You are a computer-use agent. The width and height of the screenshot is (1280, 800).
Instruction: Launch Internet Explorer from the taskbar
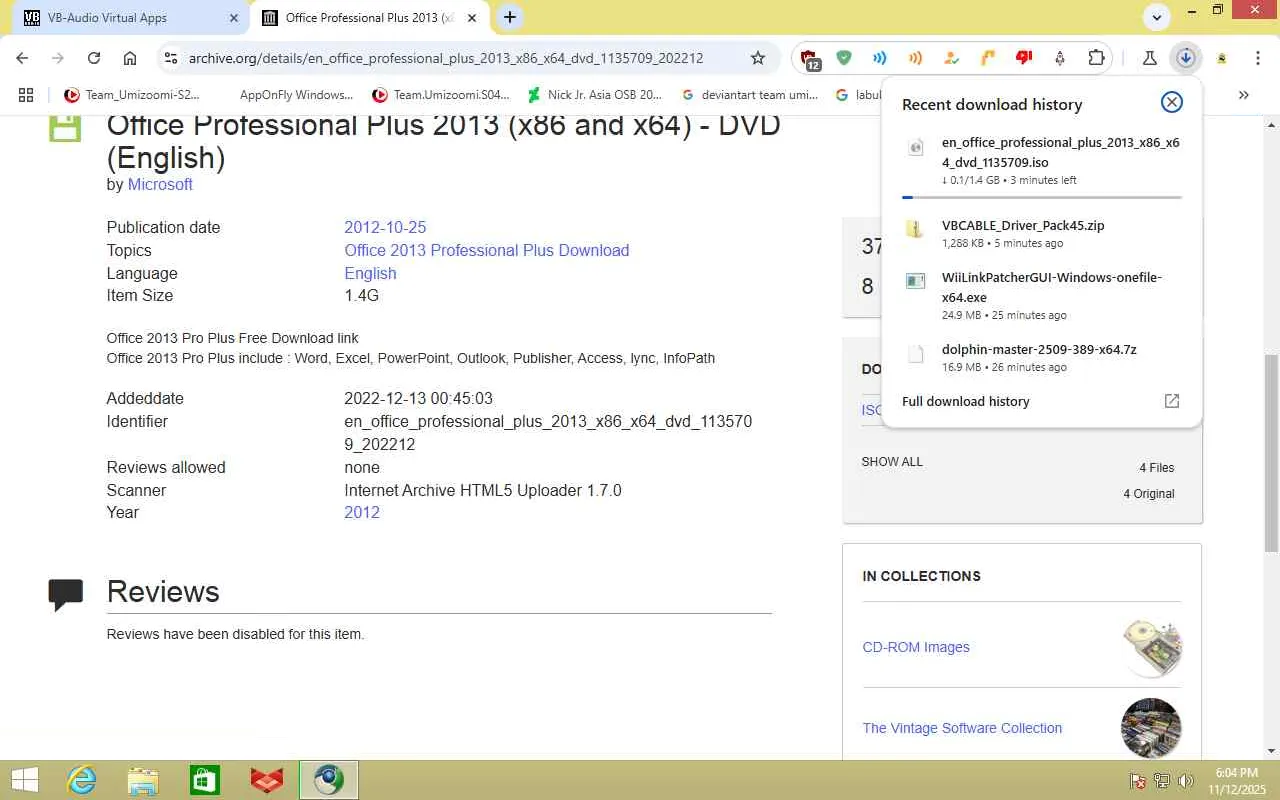coord(81,780)
